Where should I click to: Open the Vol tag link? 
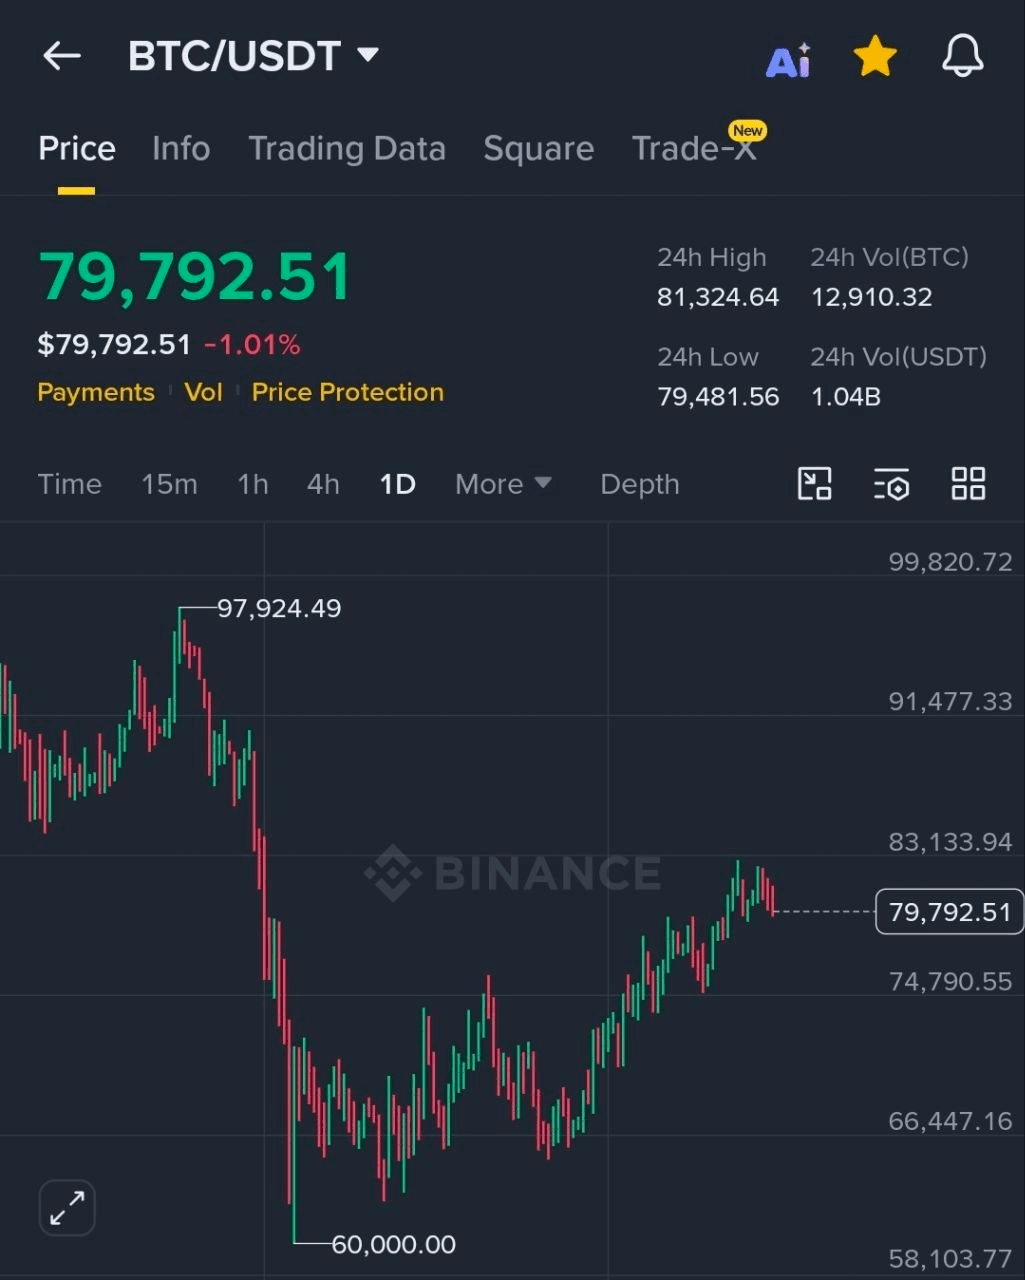(x=203, y=392)
